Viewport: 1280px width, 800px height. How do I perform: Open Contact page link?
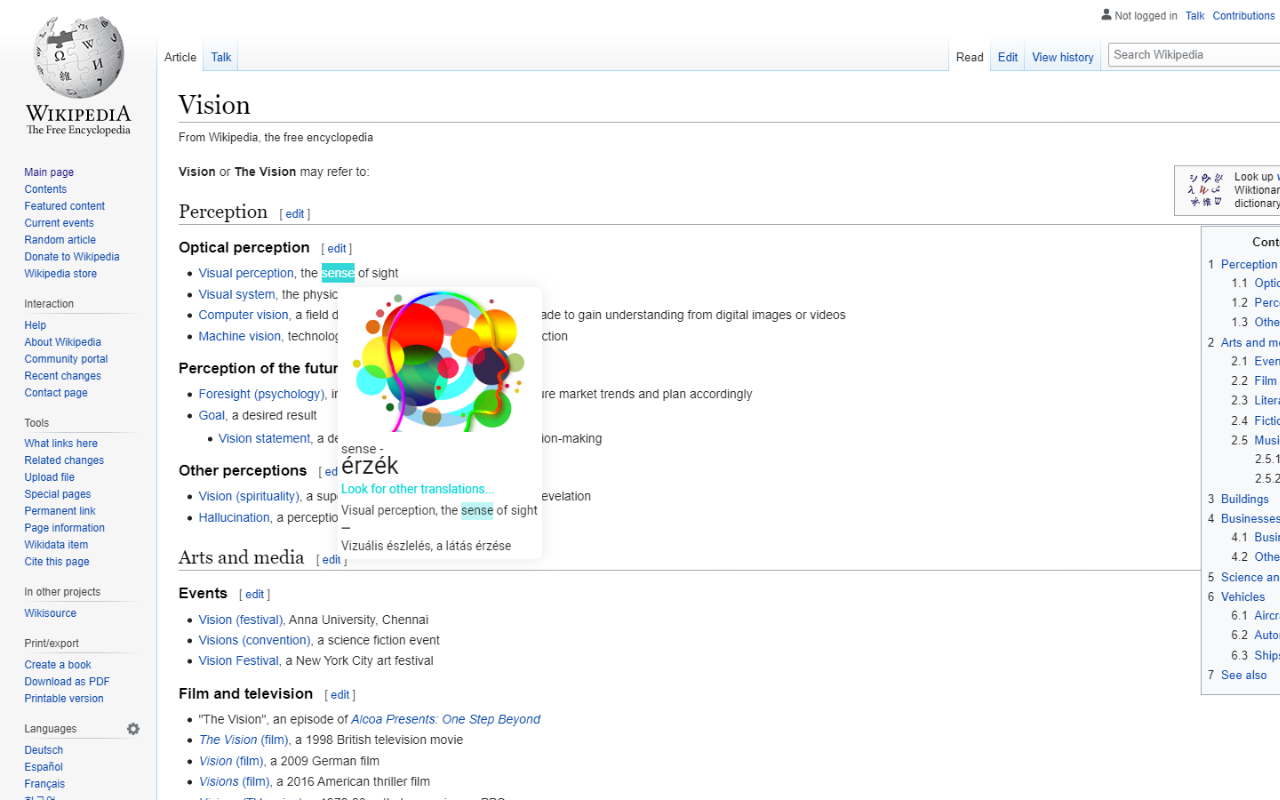point(55,393)
